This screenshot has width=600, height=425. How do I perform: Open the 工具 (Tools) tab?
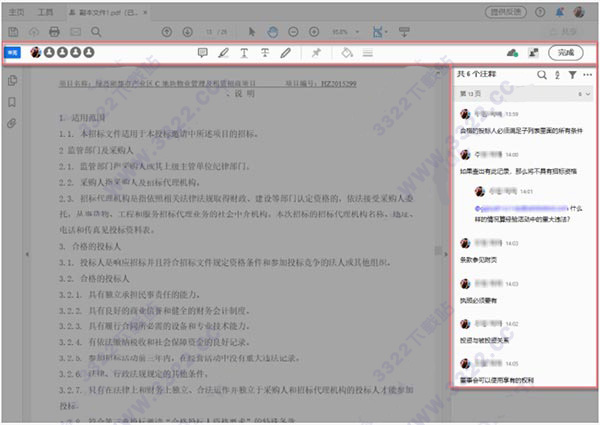[45, 13]
